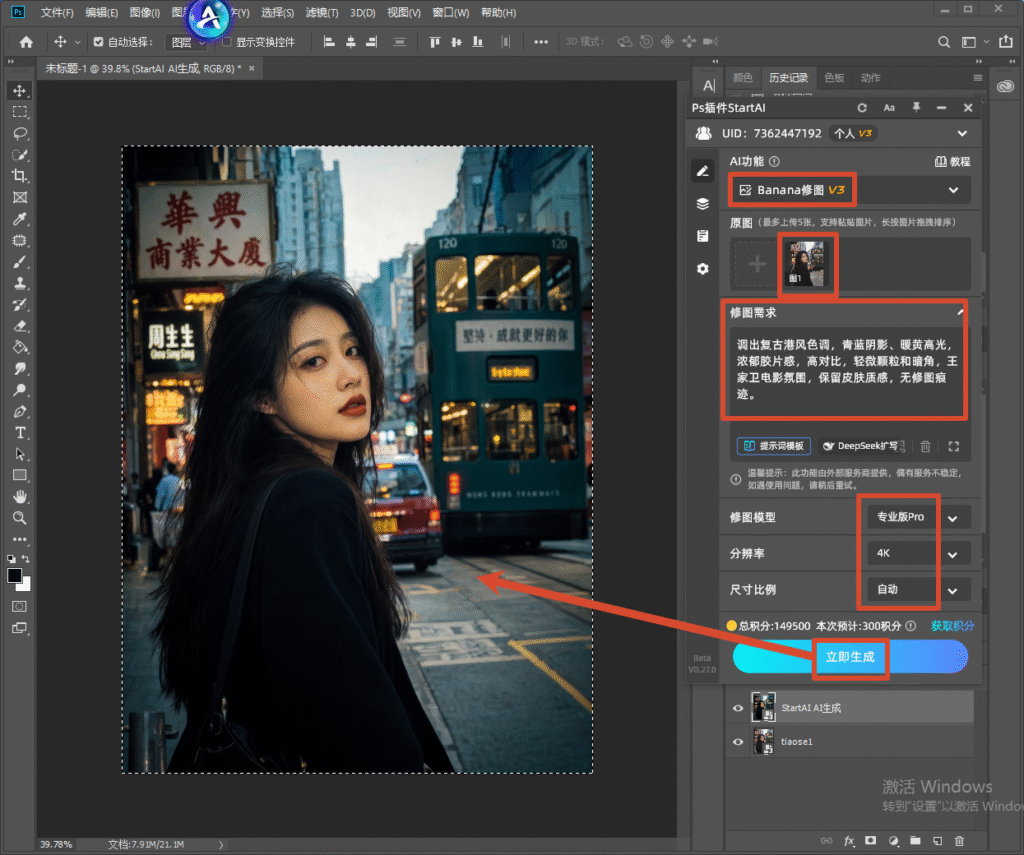Screen dimensions: 1024x855
Task: Open the search icon in options bar
Action: pyautogui.click(x=944, y=42)
